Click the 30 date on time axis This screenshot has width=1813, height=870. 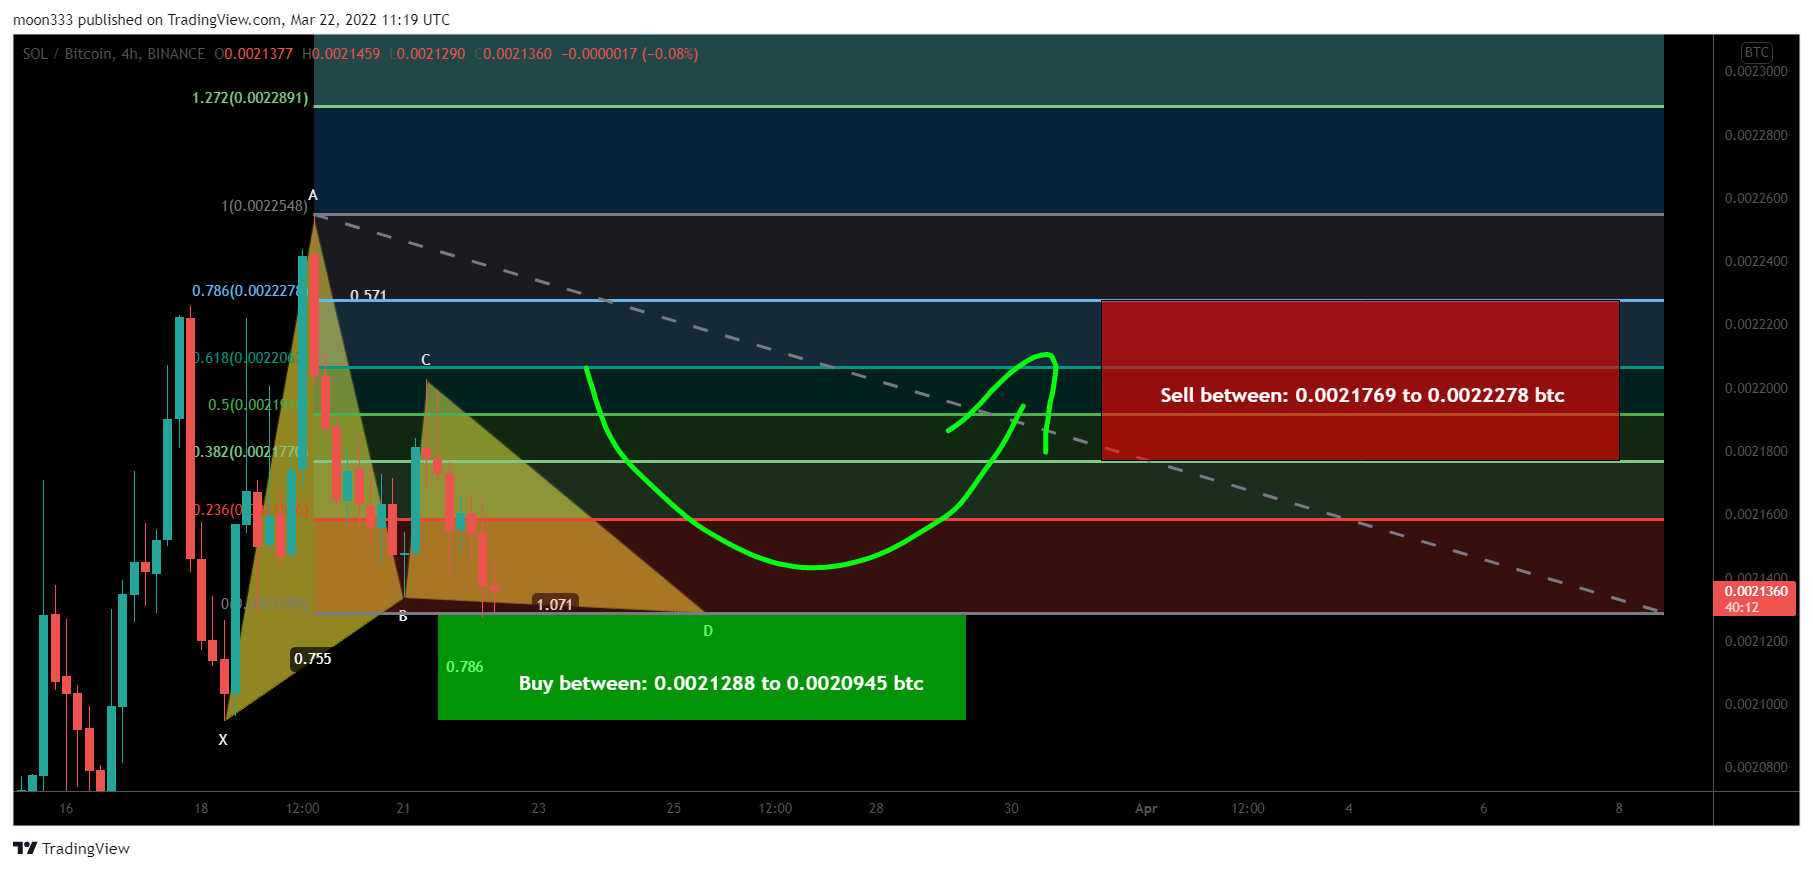click(1011, 808)
